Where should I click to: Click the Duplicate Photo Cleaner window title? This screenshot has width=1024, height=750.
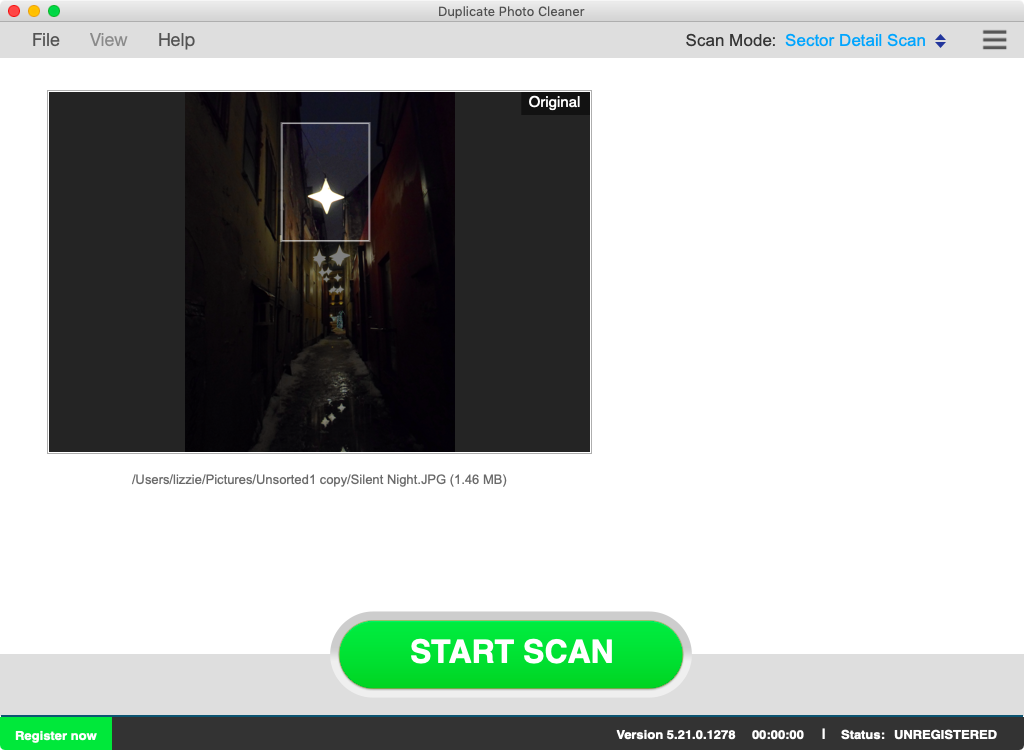pyautogui.click(x=511, y=11)
